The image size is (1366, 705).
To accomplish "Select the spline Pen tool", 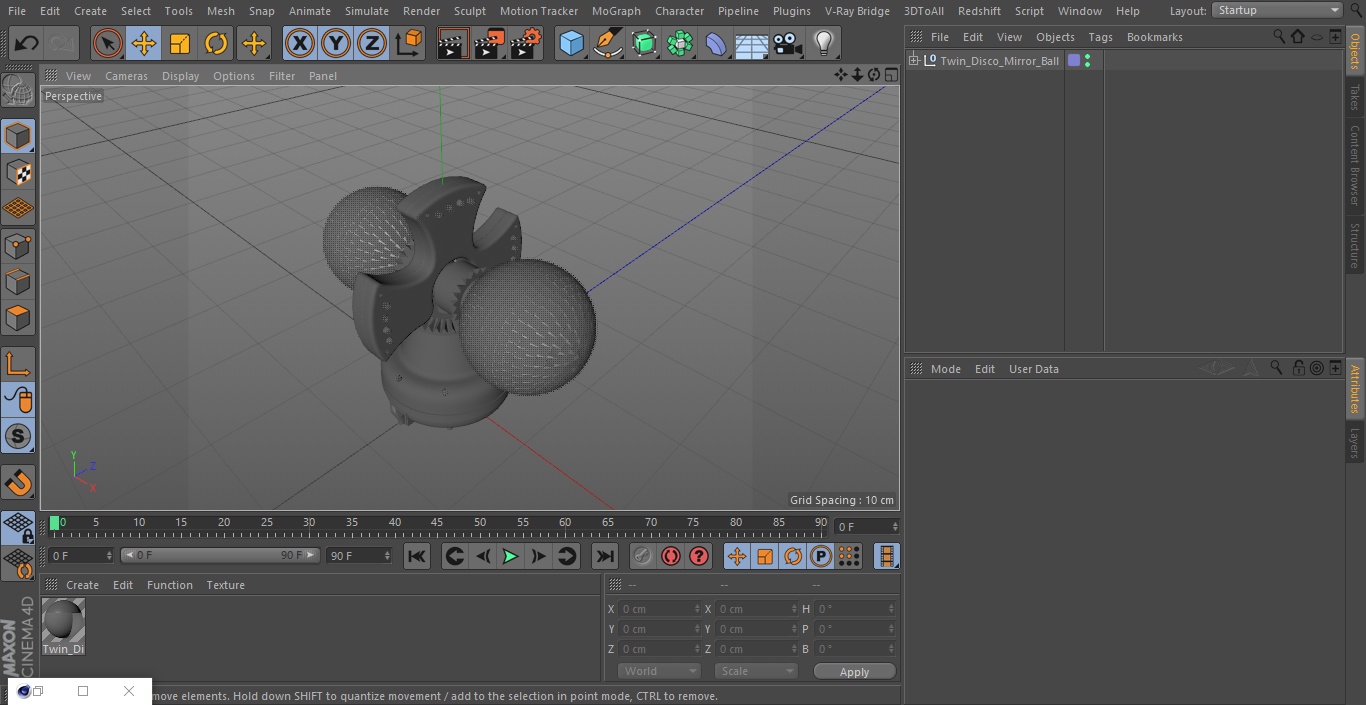I will 608,43.
